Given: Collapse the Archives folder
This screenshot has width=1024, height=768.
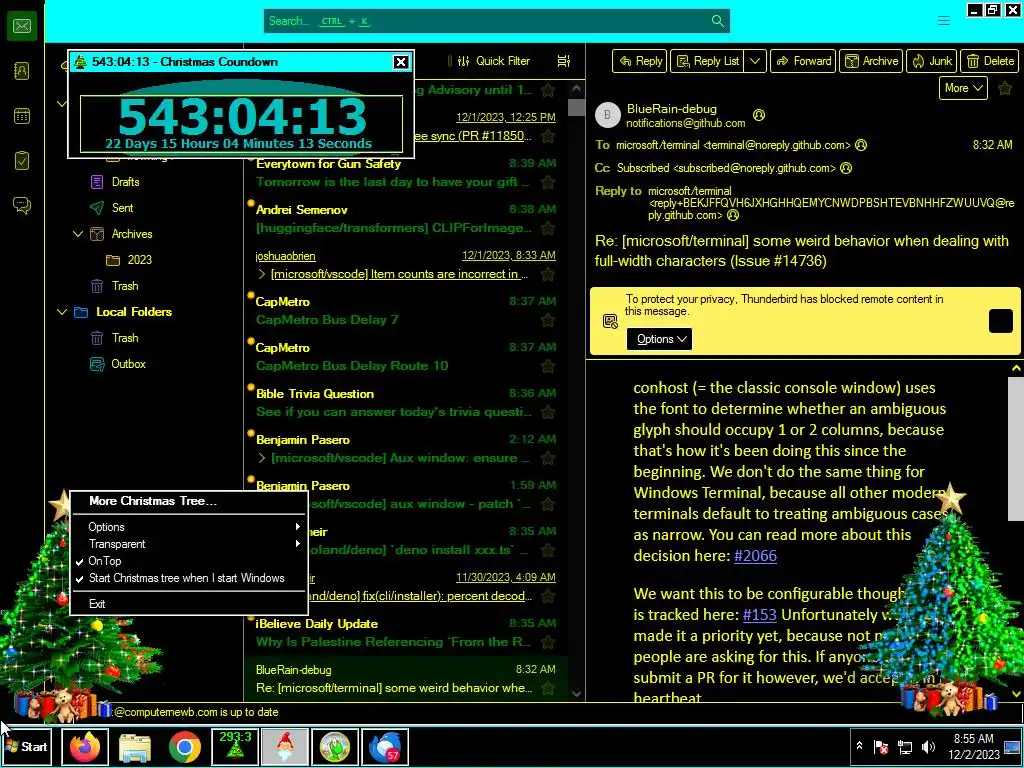Looking at the screenshot, I should point(78,234).
